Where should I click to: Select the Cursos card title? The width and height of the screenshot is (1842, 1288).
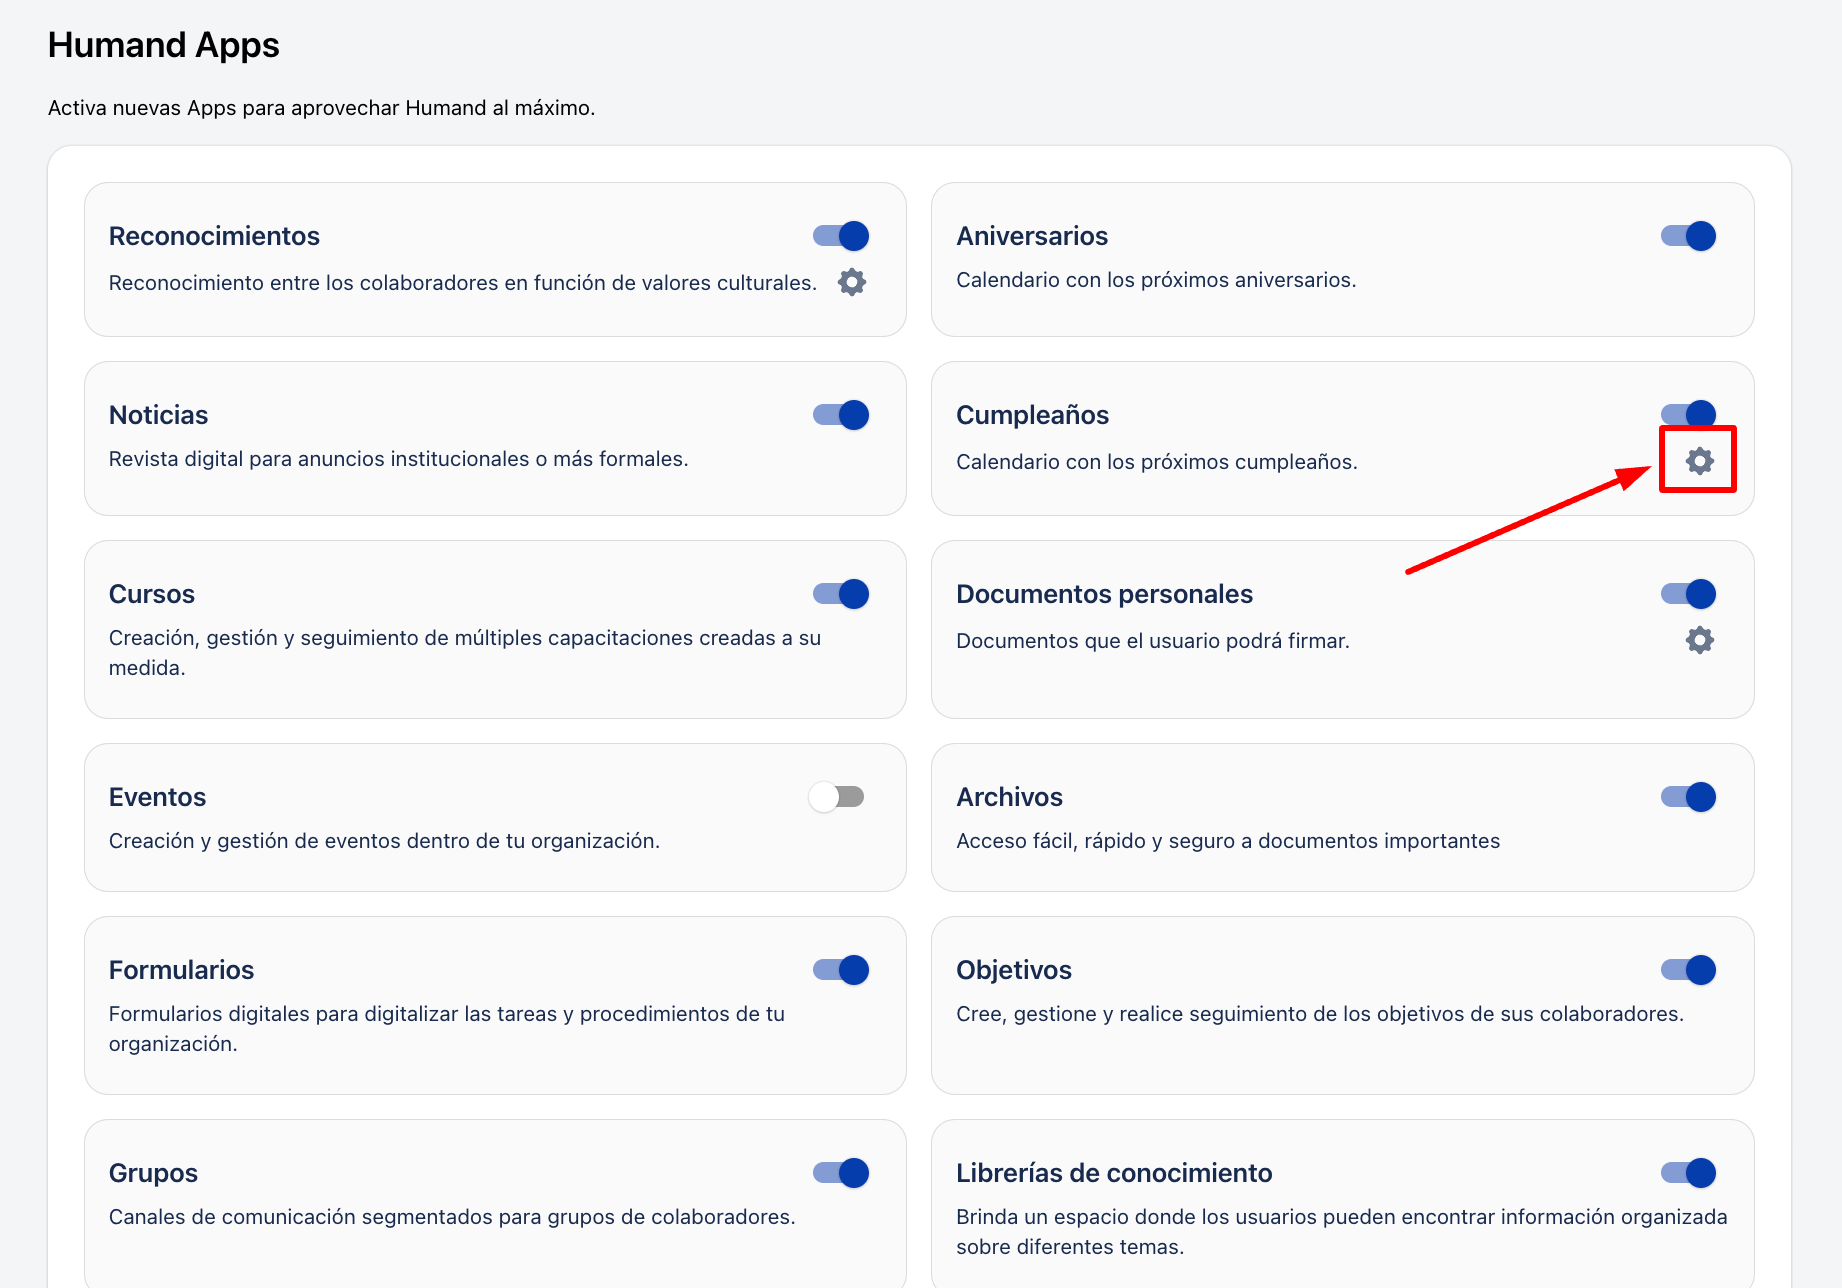pyautogui.click(x=152, y=594)
